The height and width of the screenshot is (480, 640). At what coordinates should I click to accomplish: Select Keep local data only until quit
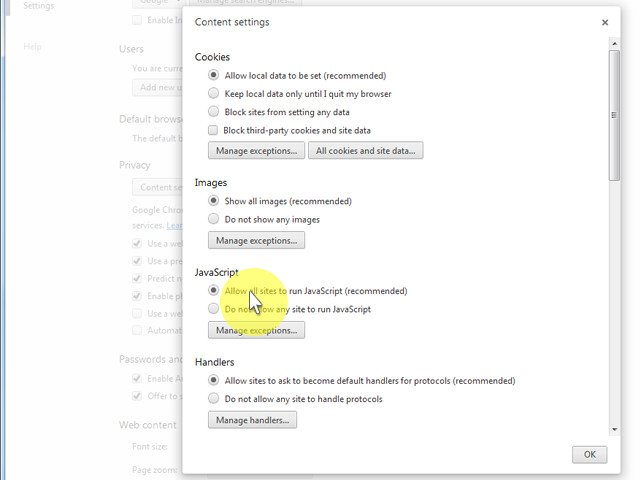point(214,94)
